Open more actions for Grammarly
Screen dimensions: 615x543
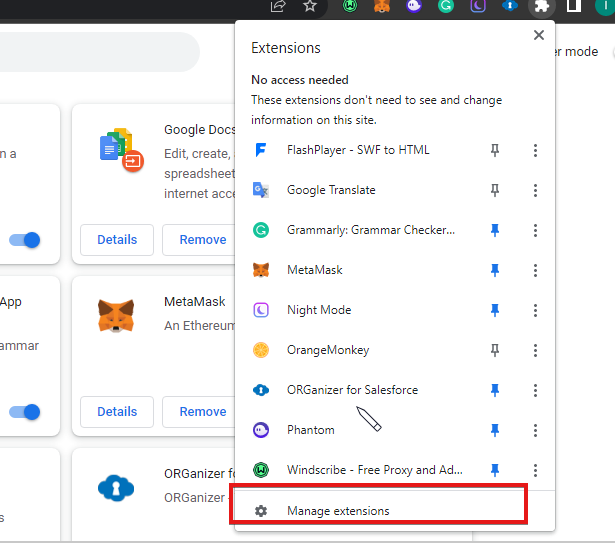535,230
